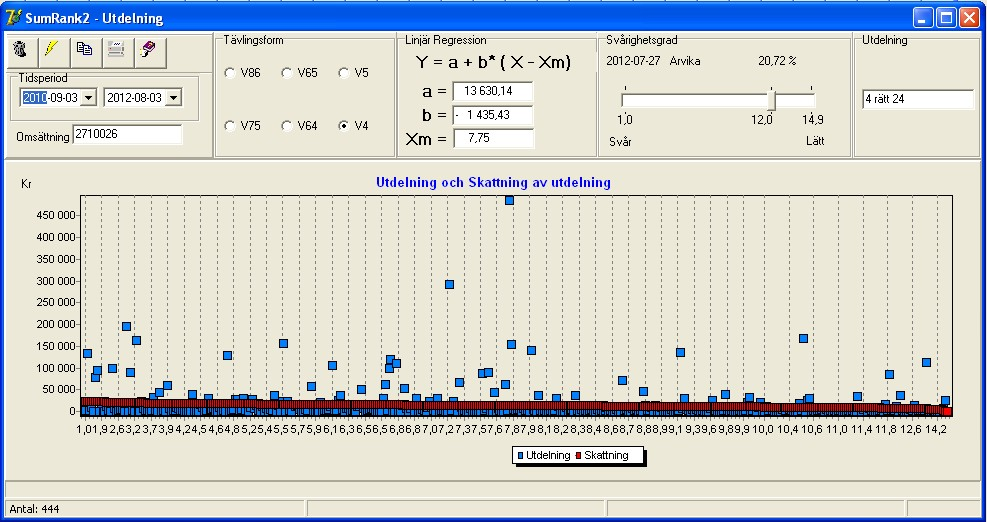The width and height of the screenshot is (987, 522).
Task: Click the '14,2' x-axis label
Action: 935,429
